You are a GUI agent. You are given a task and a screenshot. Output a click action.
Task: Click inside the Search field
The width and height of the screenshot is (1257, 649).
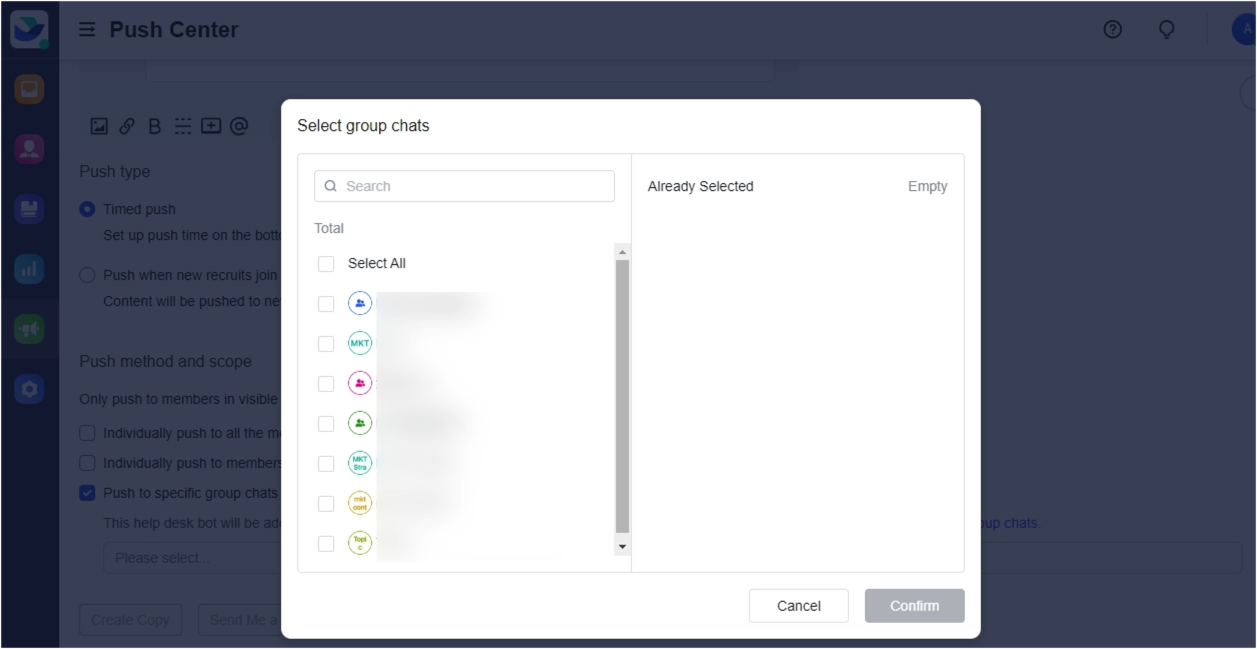click(x=463, y=185)
